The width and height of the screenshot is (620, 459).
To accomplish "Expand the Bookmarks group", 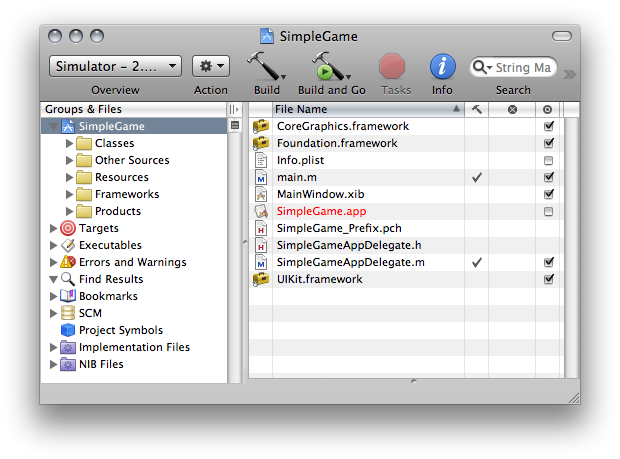I will pyautogui.click(x=53, y=296).
